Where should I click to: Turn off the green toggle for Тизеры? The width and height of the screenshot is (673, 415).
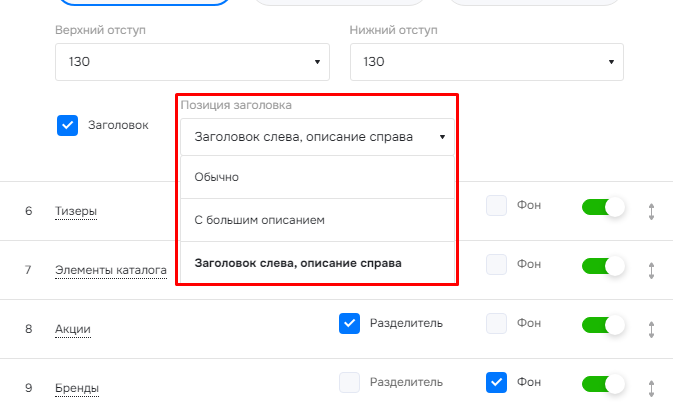(x=603, y=207)
